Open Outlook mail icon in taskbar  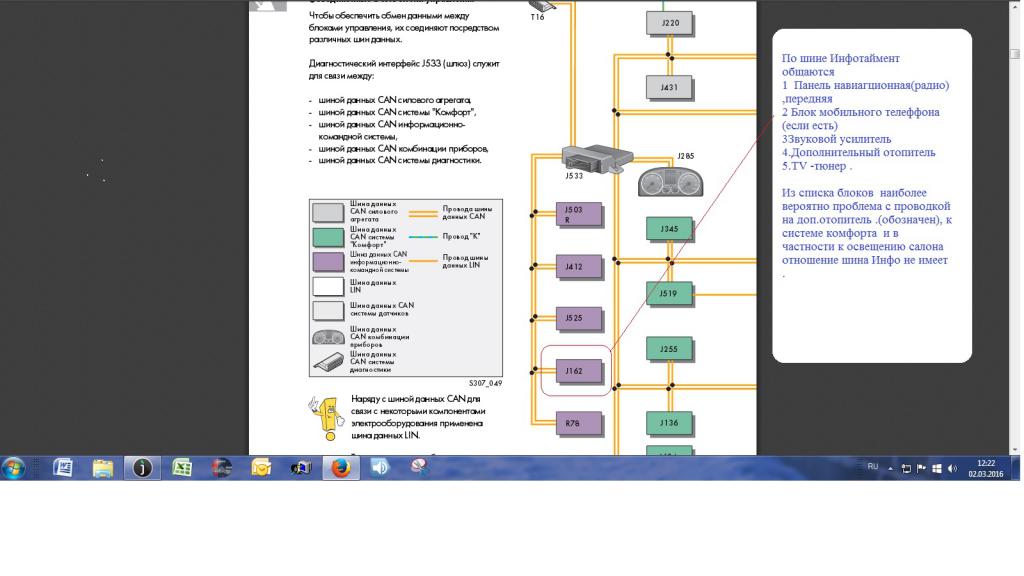[x=261, y=468]
